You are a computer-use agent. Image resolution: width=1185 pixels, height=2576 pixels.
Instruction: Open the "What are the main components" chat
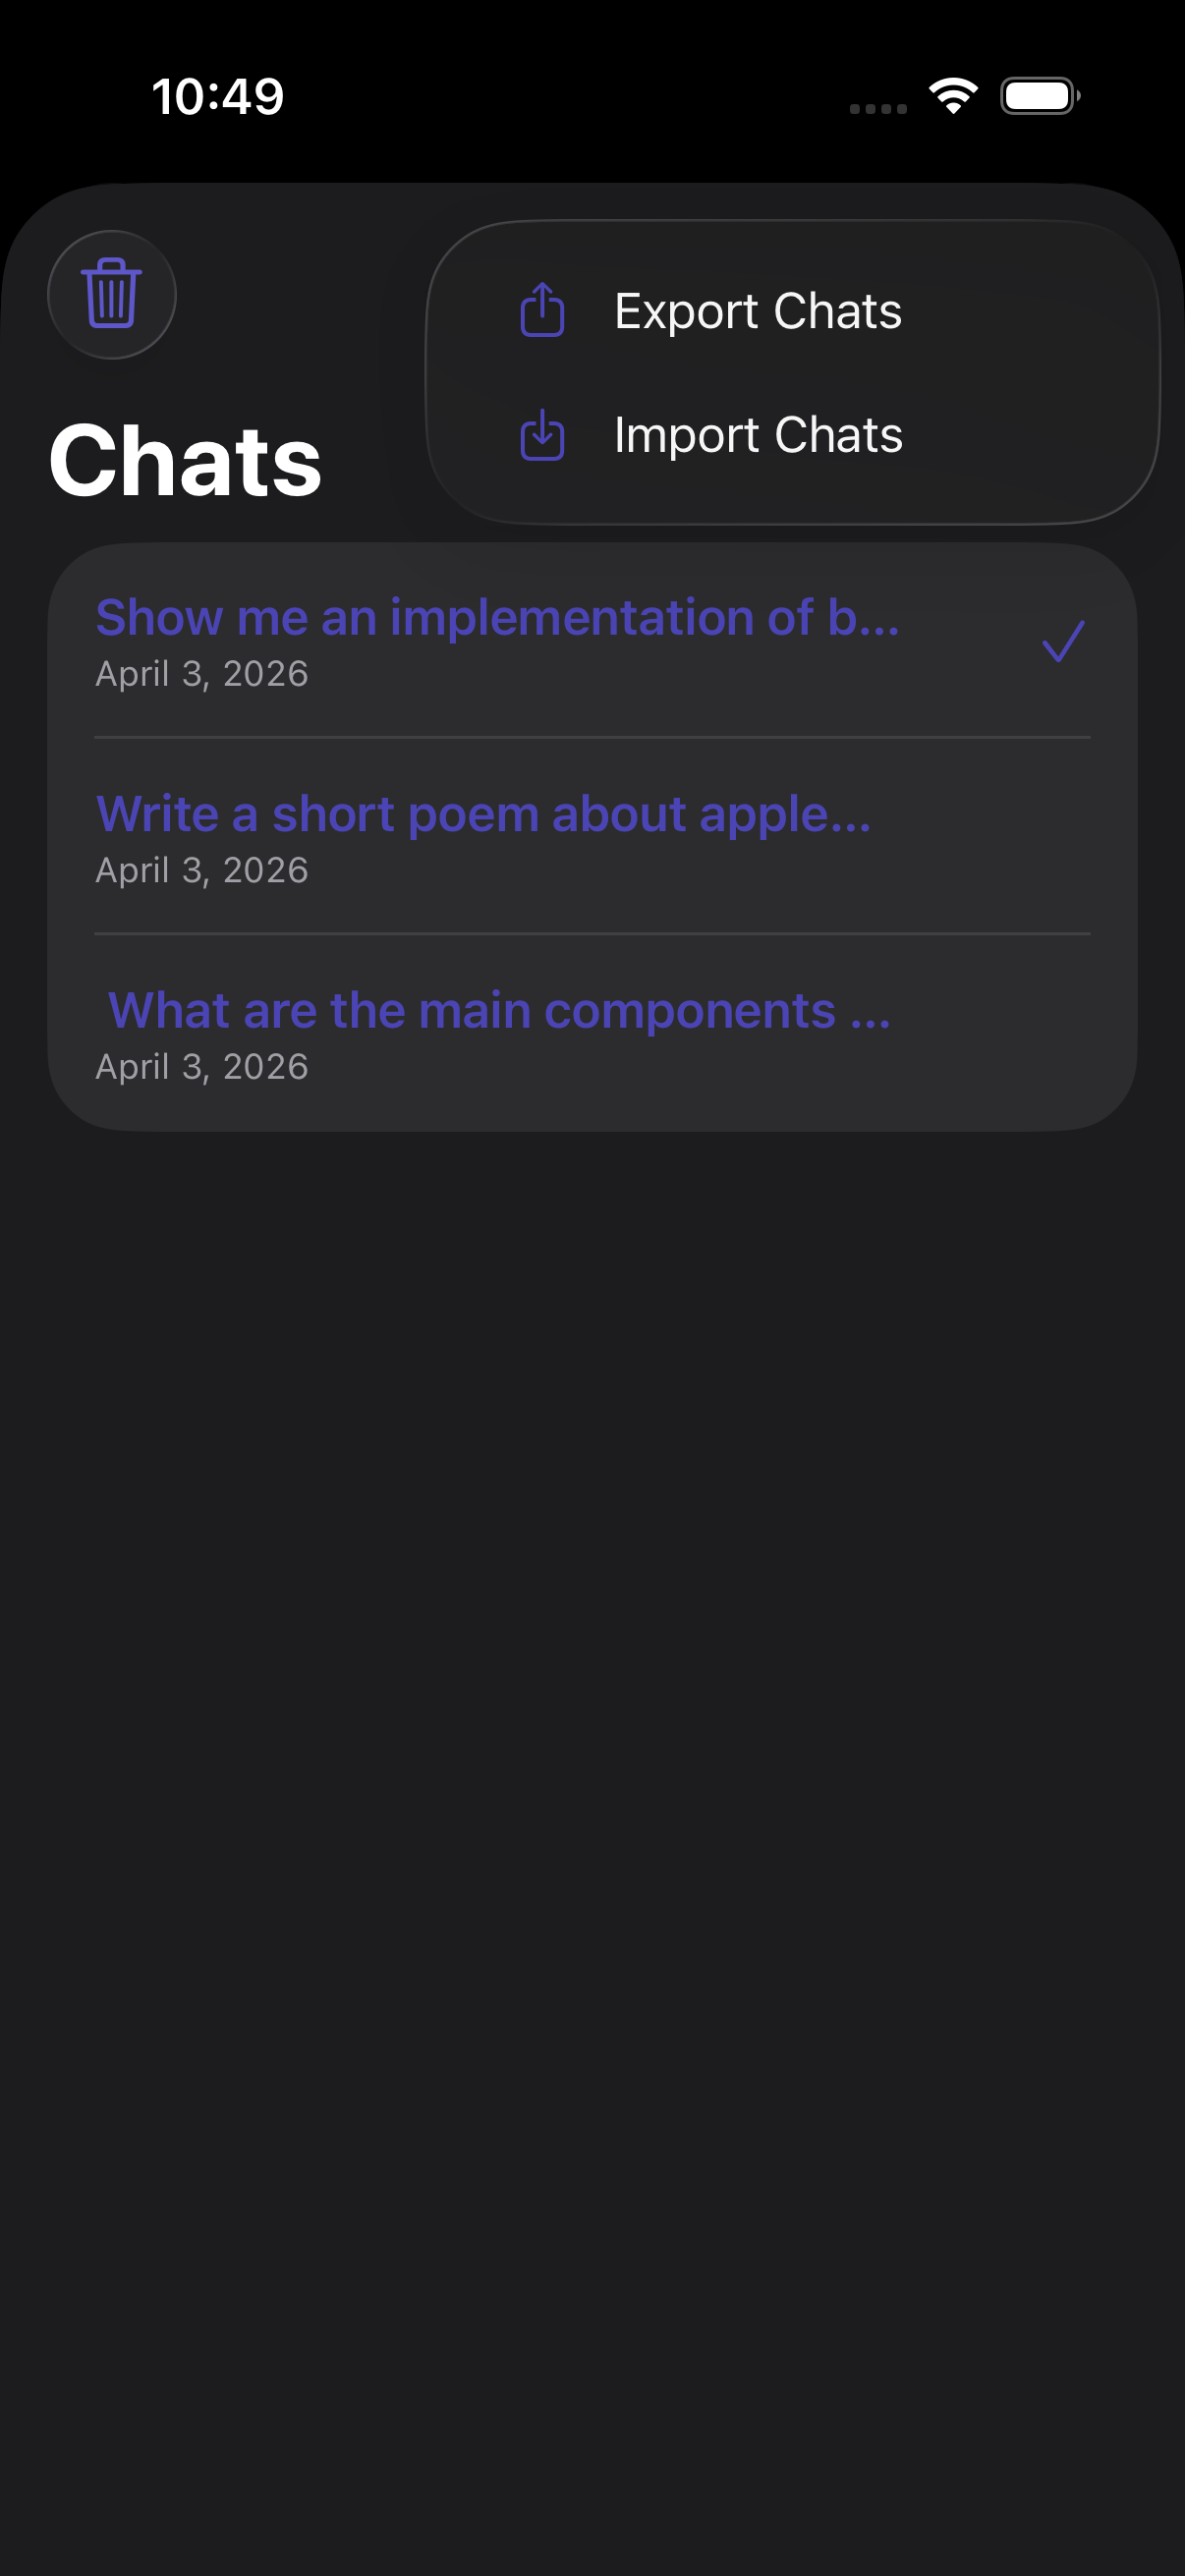498,1010
